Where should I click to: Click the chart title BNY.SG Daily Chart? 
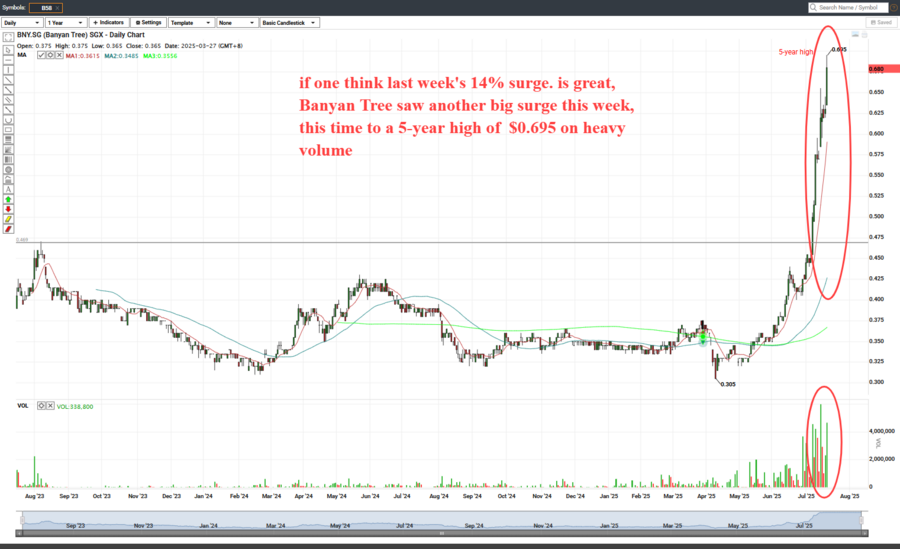pyautogui.click(x=80, y=35)
